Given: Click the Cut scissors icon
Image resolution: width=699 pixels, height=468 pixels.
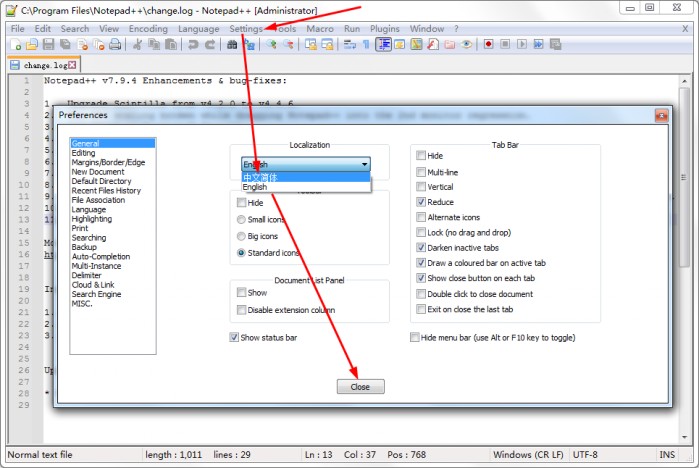Looking at the screenshot, I should (x=138, y=45).
